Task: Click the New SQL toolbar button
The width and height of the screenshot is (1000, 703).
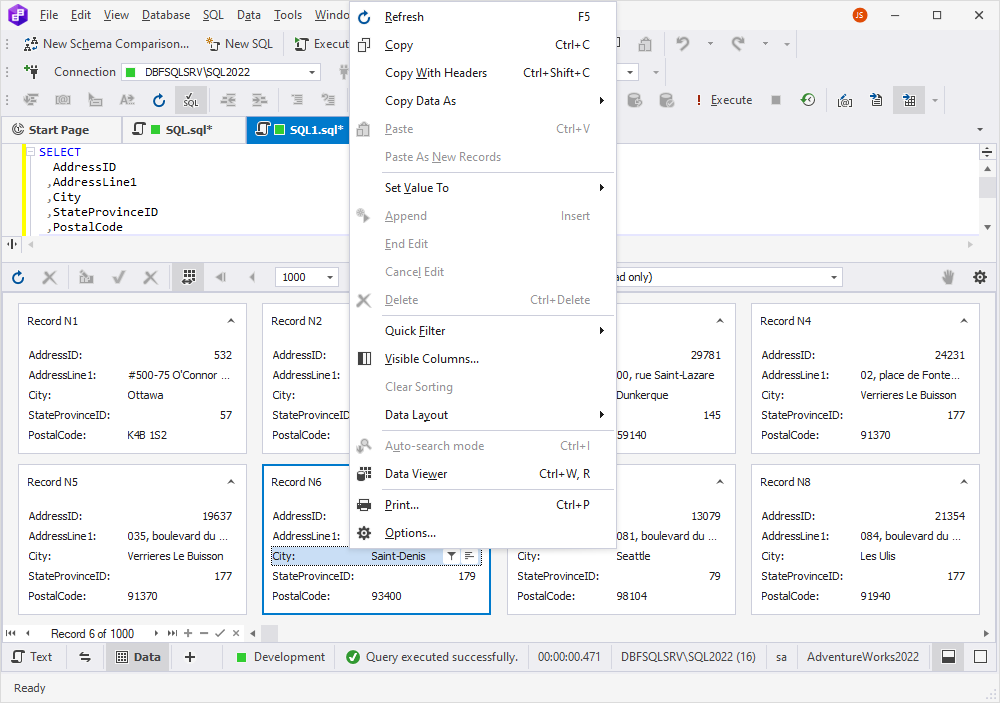Action: pos(239,44)
